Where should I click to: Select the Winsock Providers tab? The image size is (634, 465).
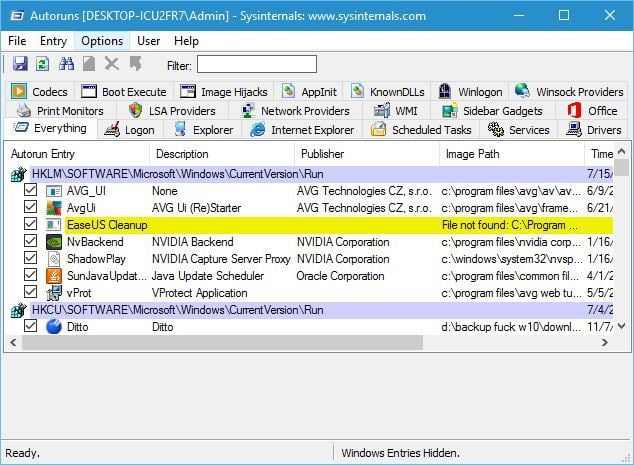(569, 92)
